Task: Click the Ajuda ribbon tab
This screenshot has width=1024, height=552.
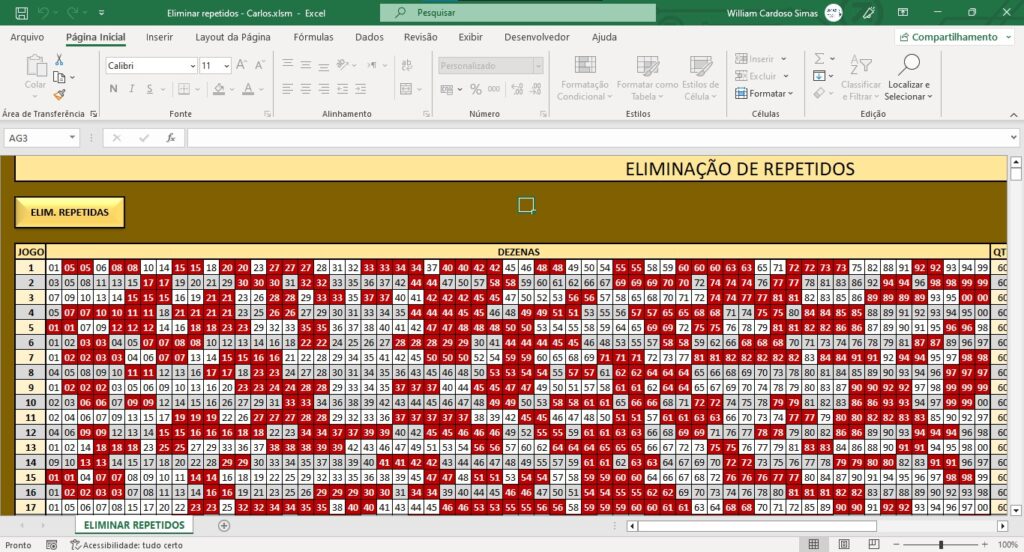Action: tap(604, 37)
